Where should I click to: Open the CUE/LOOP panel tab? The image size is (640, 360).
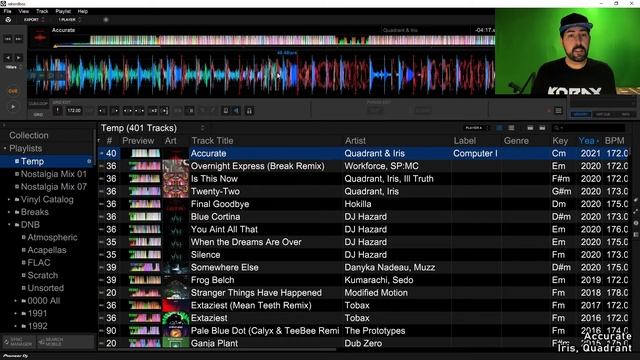click(38, 104)
